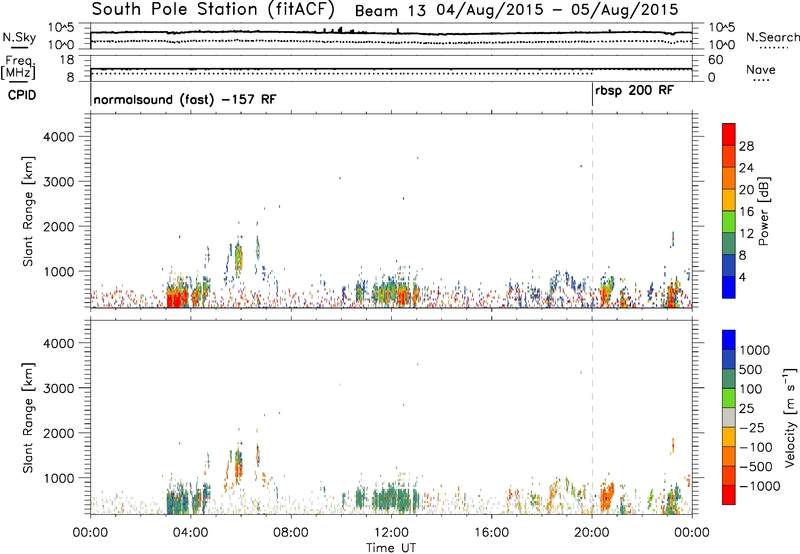Click the noise spikes near 10:00 in the N.Sky panel

coord(339,30)
